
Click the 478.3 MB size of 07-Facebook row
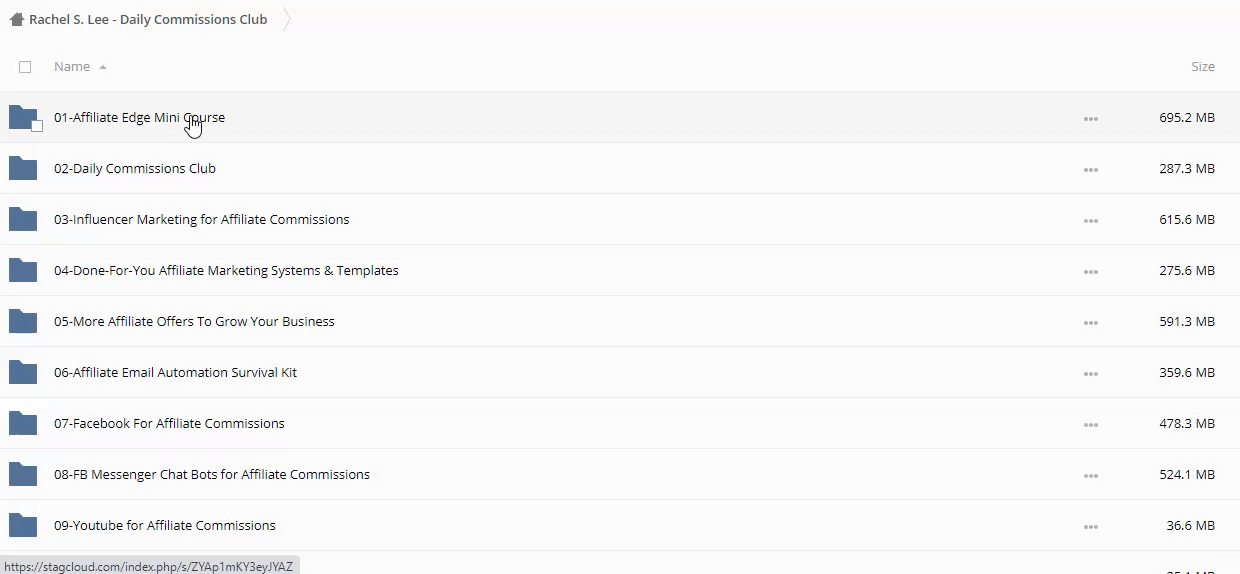tap(1186, 423)
